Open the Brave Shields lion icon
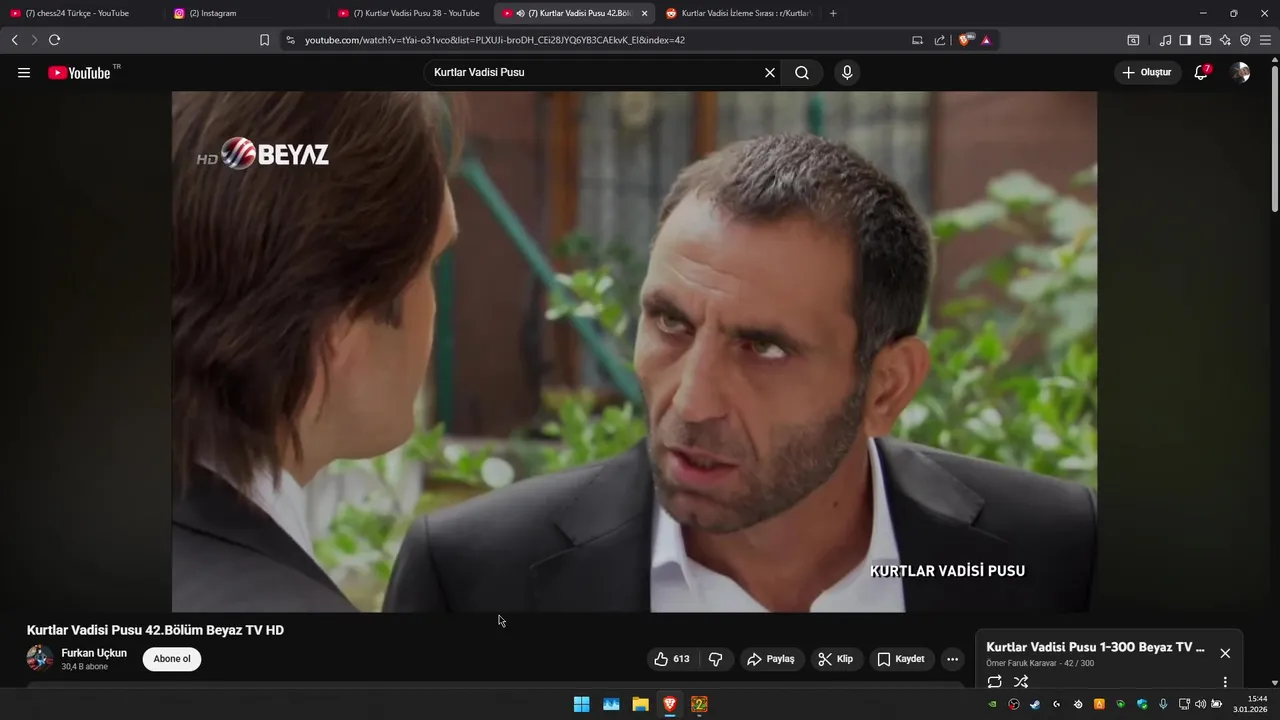This screenshot has height=720, width=1280. pyautogui.click(x=965, y=40)
